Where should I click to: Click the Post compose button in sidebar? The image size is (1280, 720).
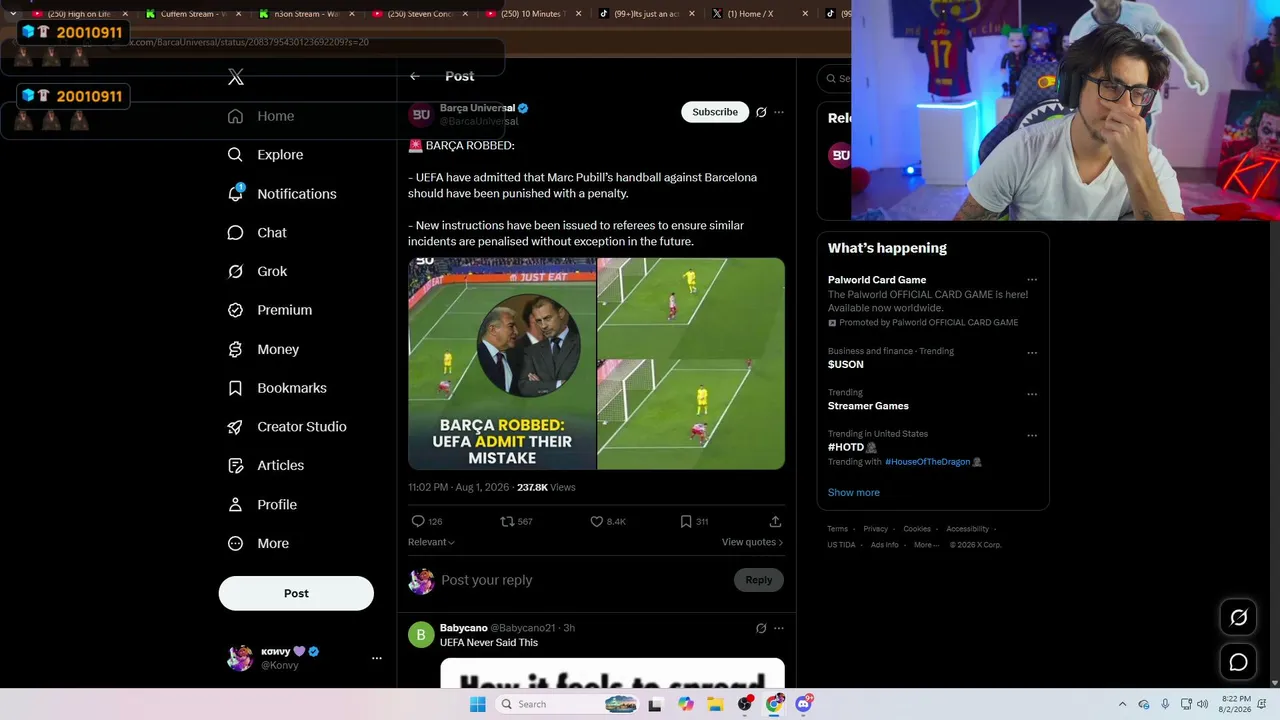[x=296, y=593]
